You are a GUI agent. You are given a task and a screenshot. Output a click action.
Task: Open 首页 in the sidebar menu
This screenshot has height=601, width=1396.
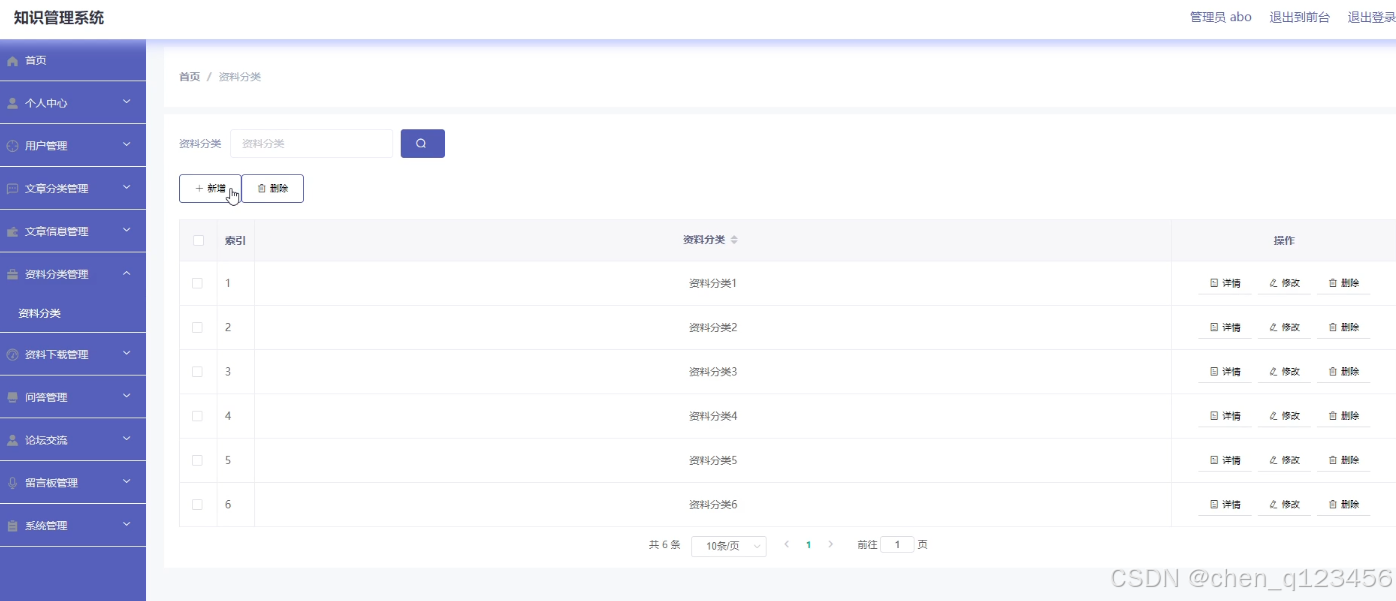[73, 61]
